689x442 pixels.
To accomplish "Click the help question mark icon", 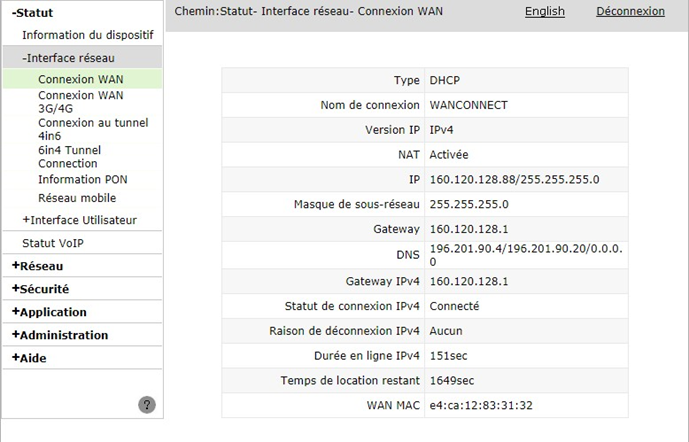I will point(147,405).
